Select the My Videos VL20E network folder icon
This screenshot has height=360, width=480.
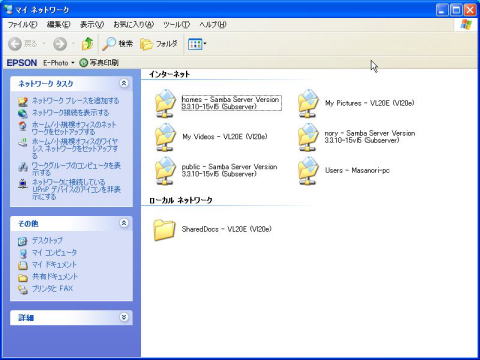tap(165, 137)
